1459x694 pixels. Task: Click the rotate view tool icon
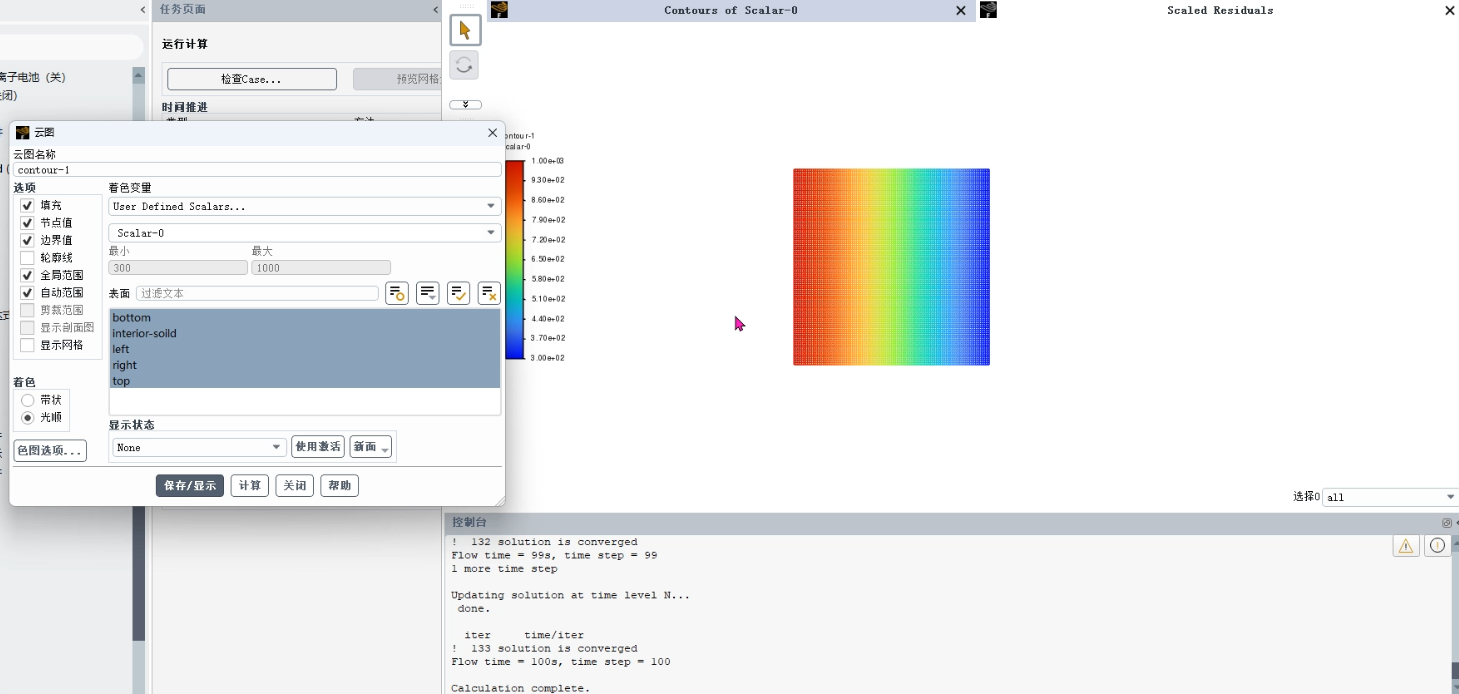(x=464, y=66)
